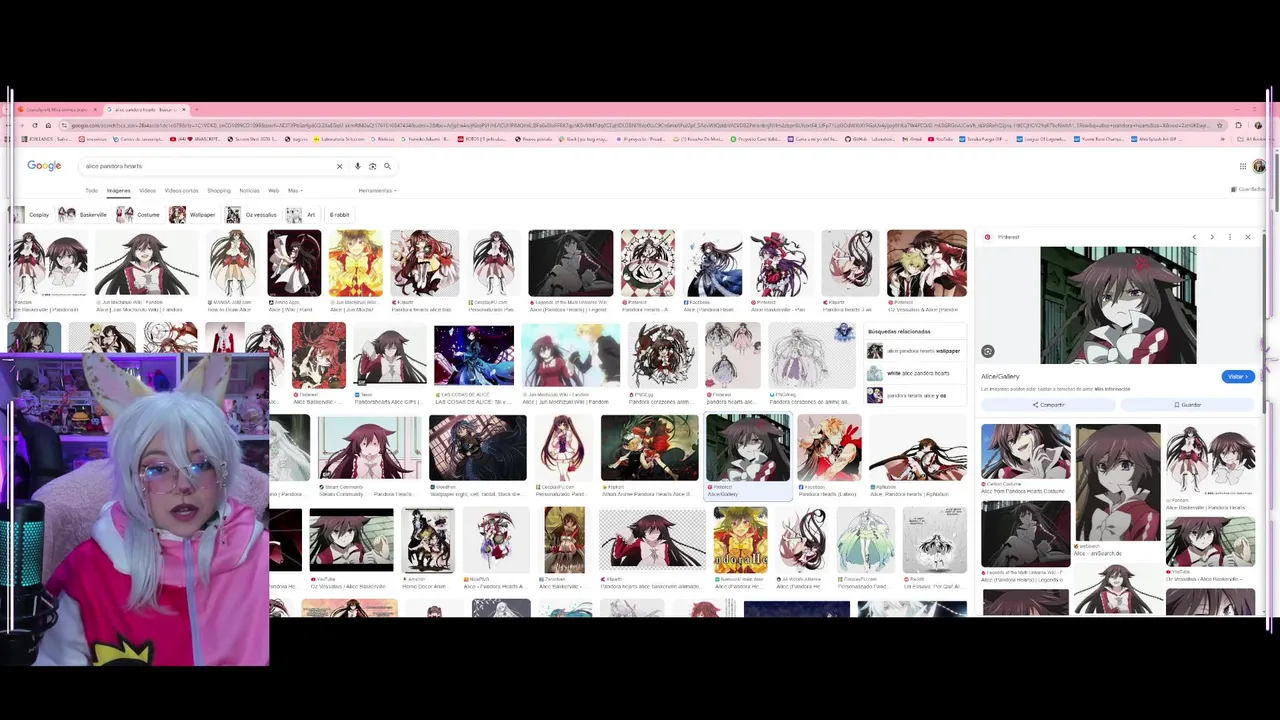Go to the Google logo homepage
1280x720 pixels.
click(x=44, y=166)
